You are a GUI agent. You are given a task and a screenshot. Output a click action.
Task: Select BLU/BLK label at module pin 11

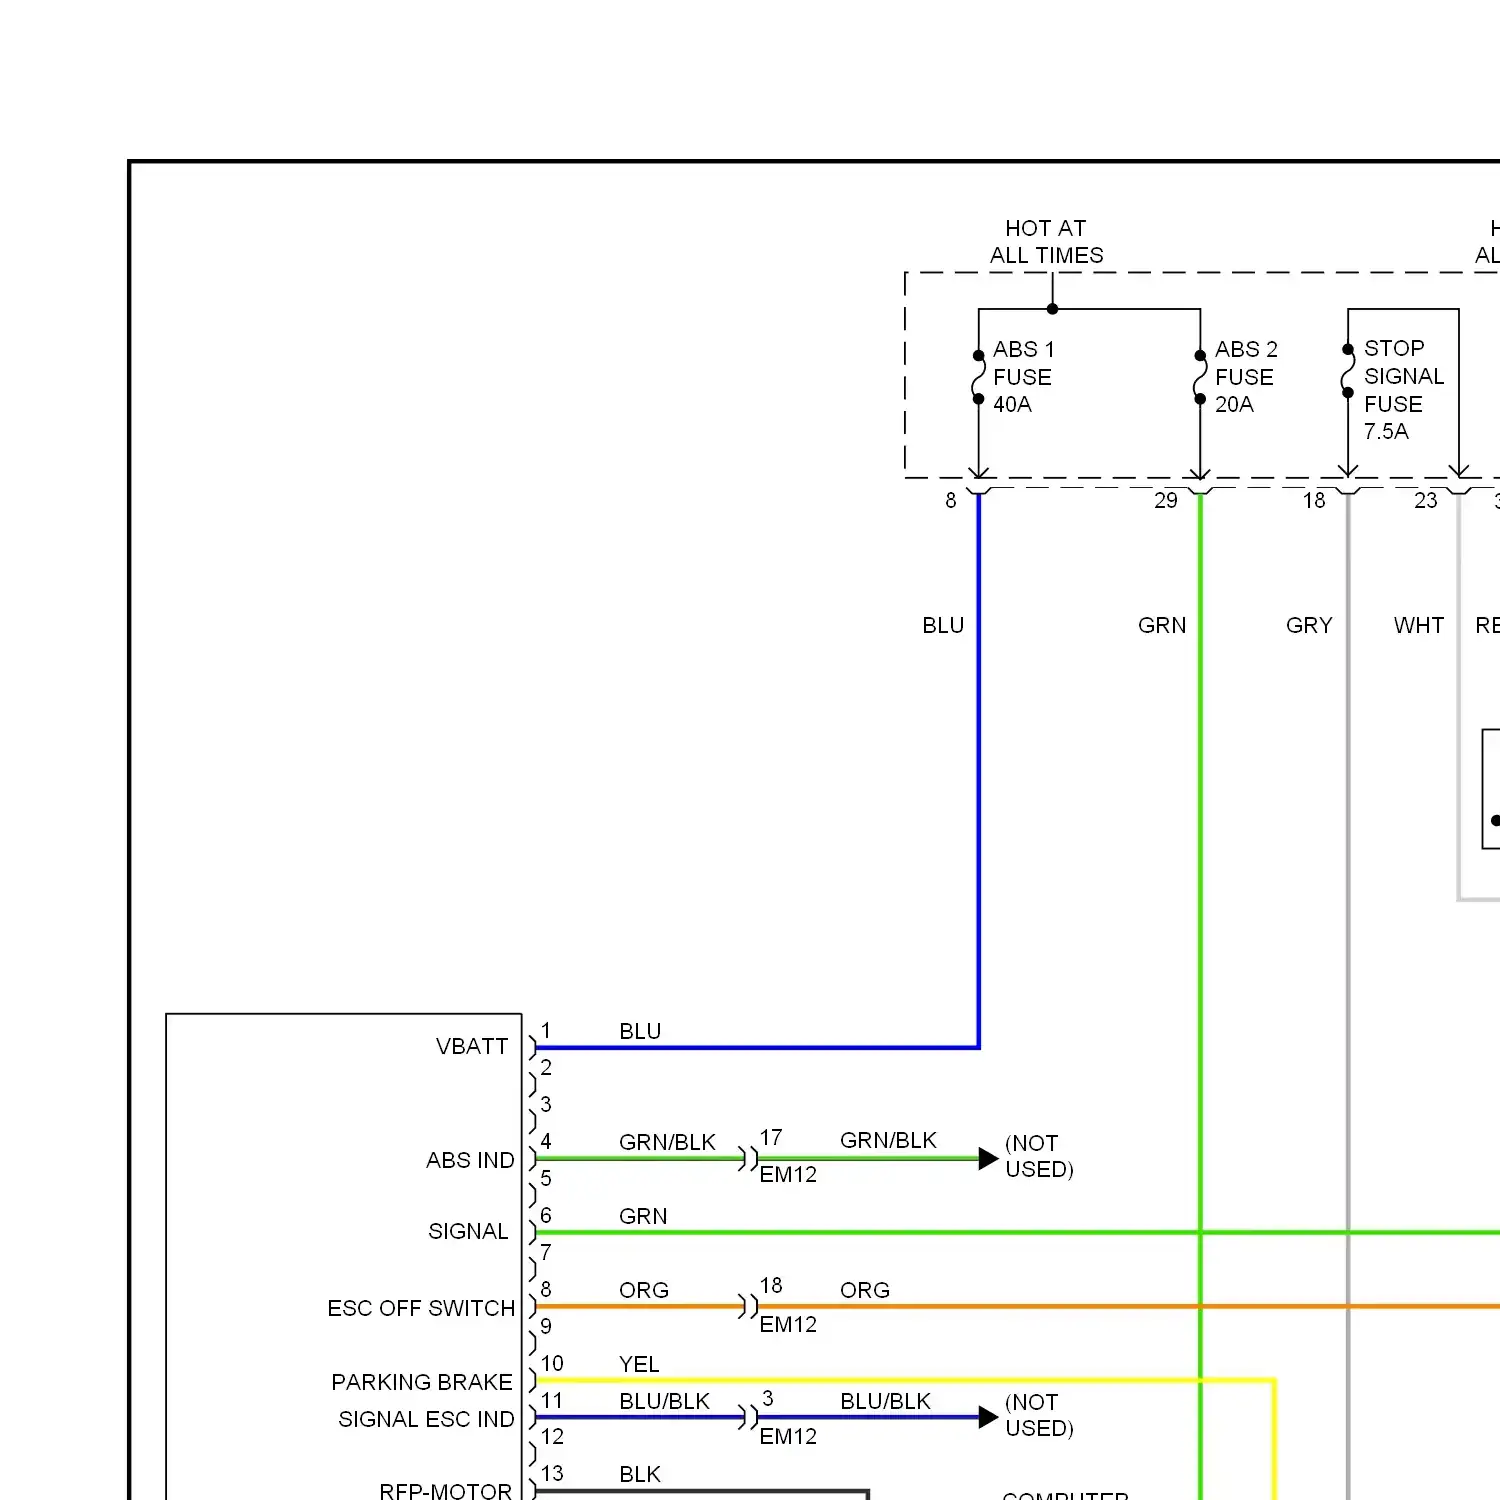click(x=664, y=1402)
